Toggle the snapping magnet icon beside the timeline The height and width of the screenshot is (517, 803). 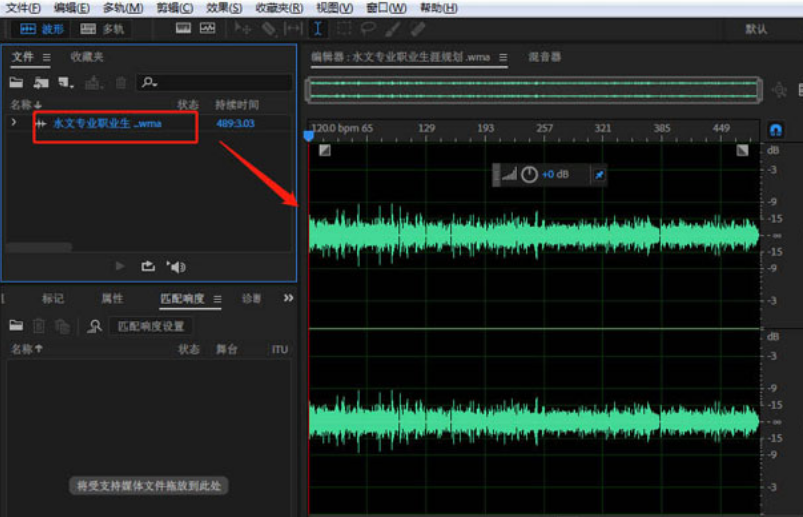[x=776, y=130]
